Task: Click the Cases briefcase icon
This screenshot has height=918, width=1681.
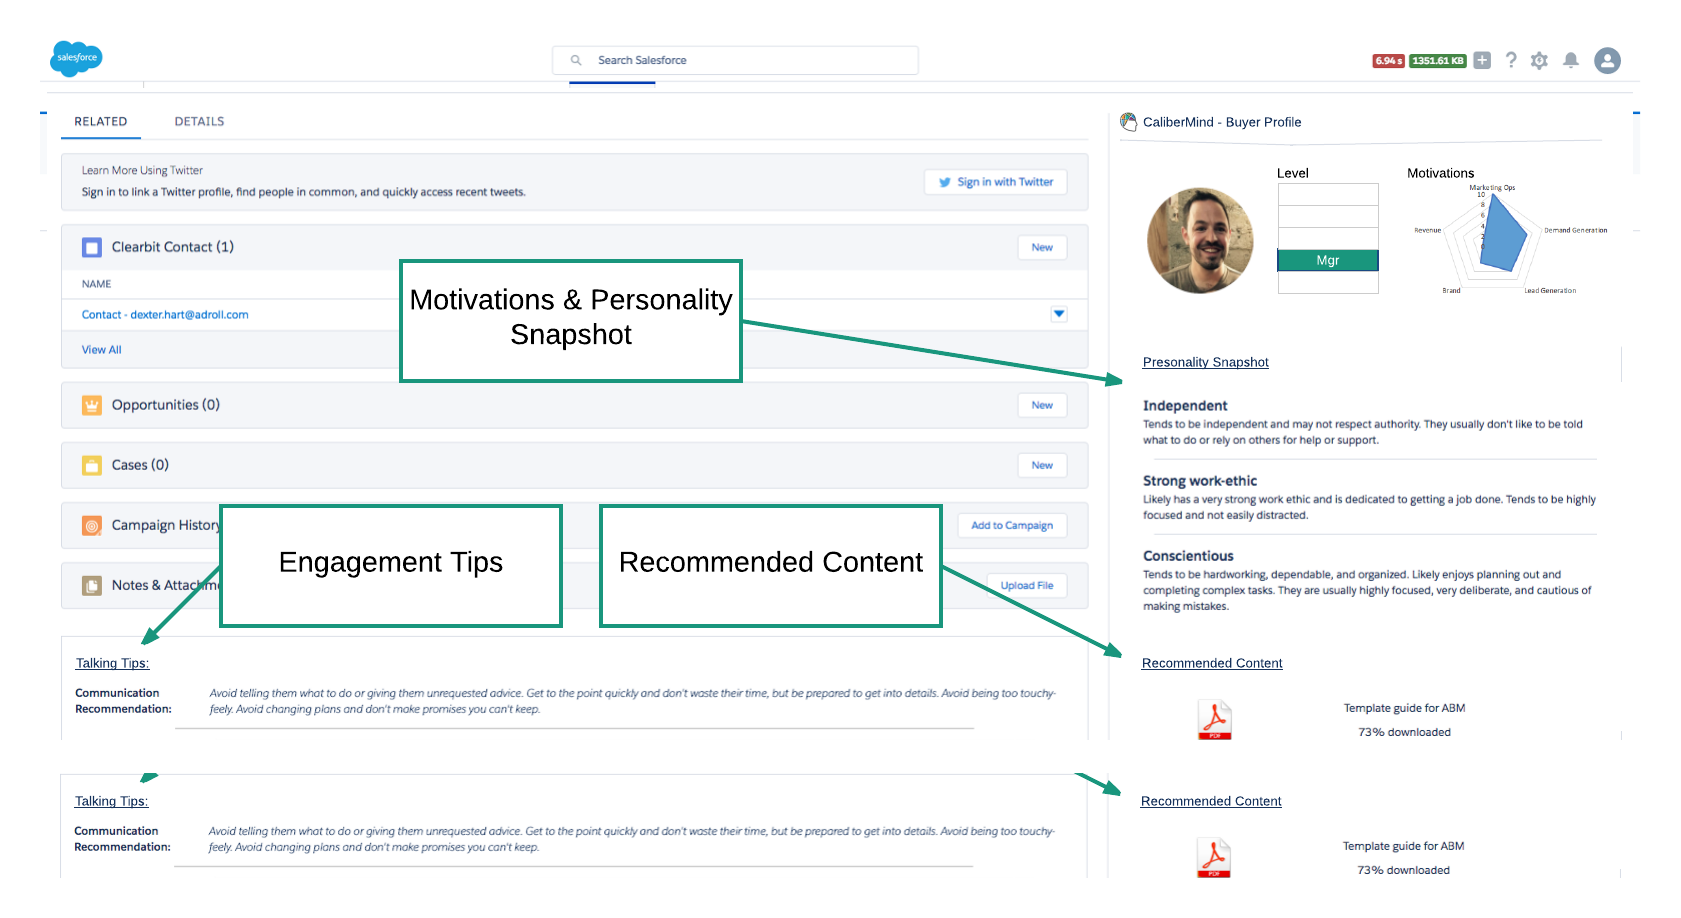Action: coord(92,465)
